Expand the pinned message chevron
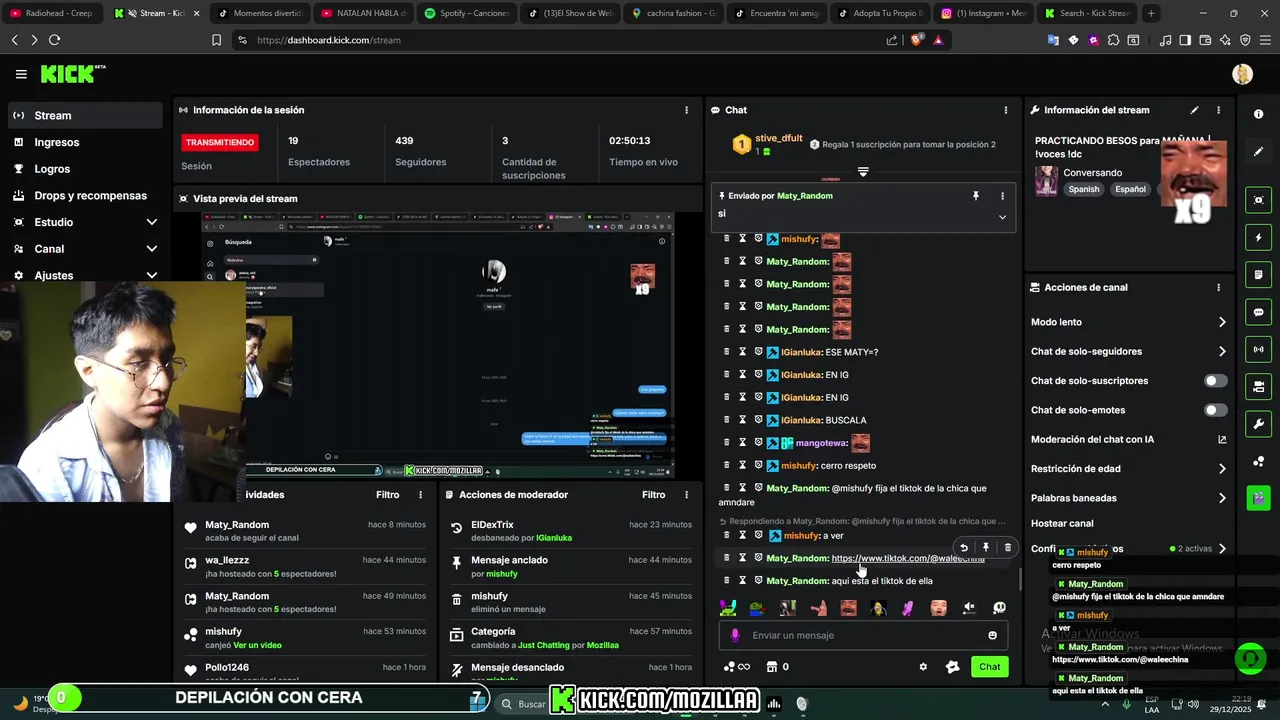Screen dimensions: 1280x720 pos(1002,217)
